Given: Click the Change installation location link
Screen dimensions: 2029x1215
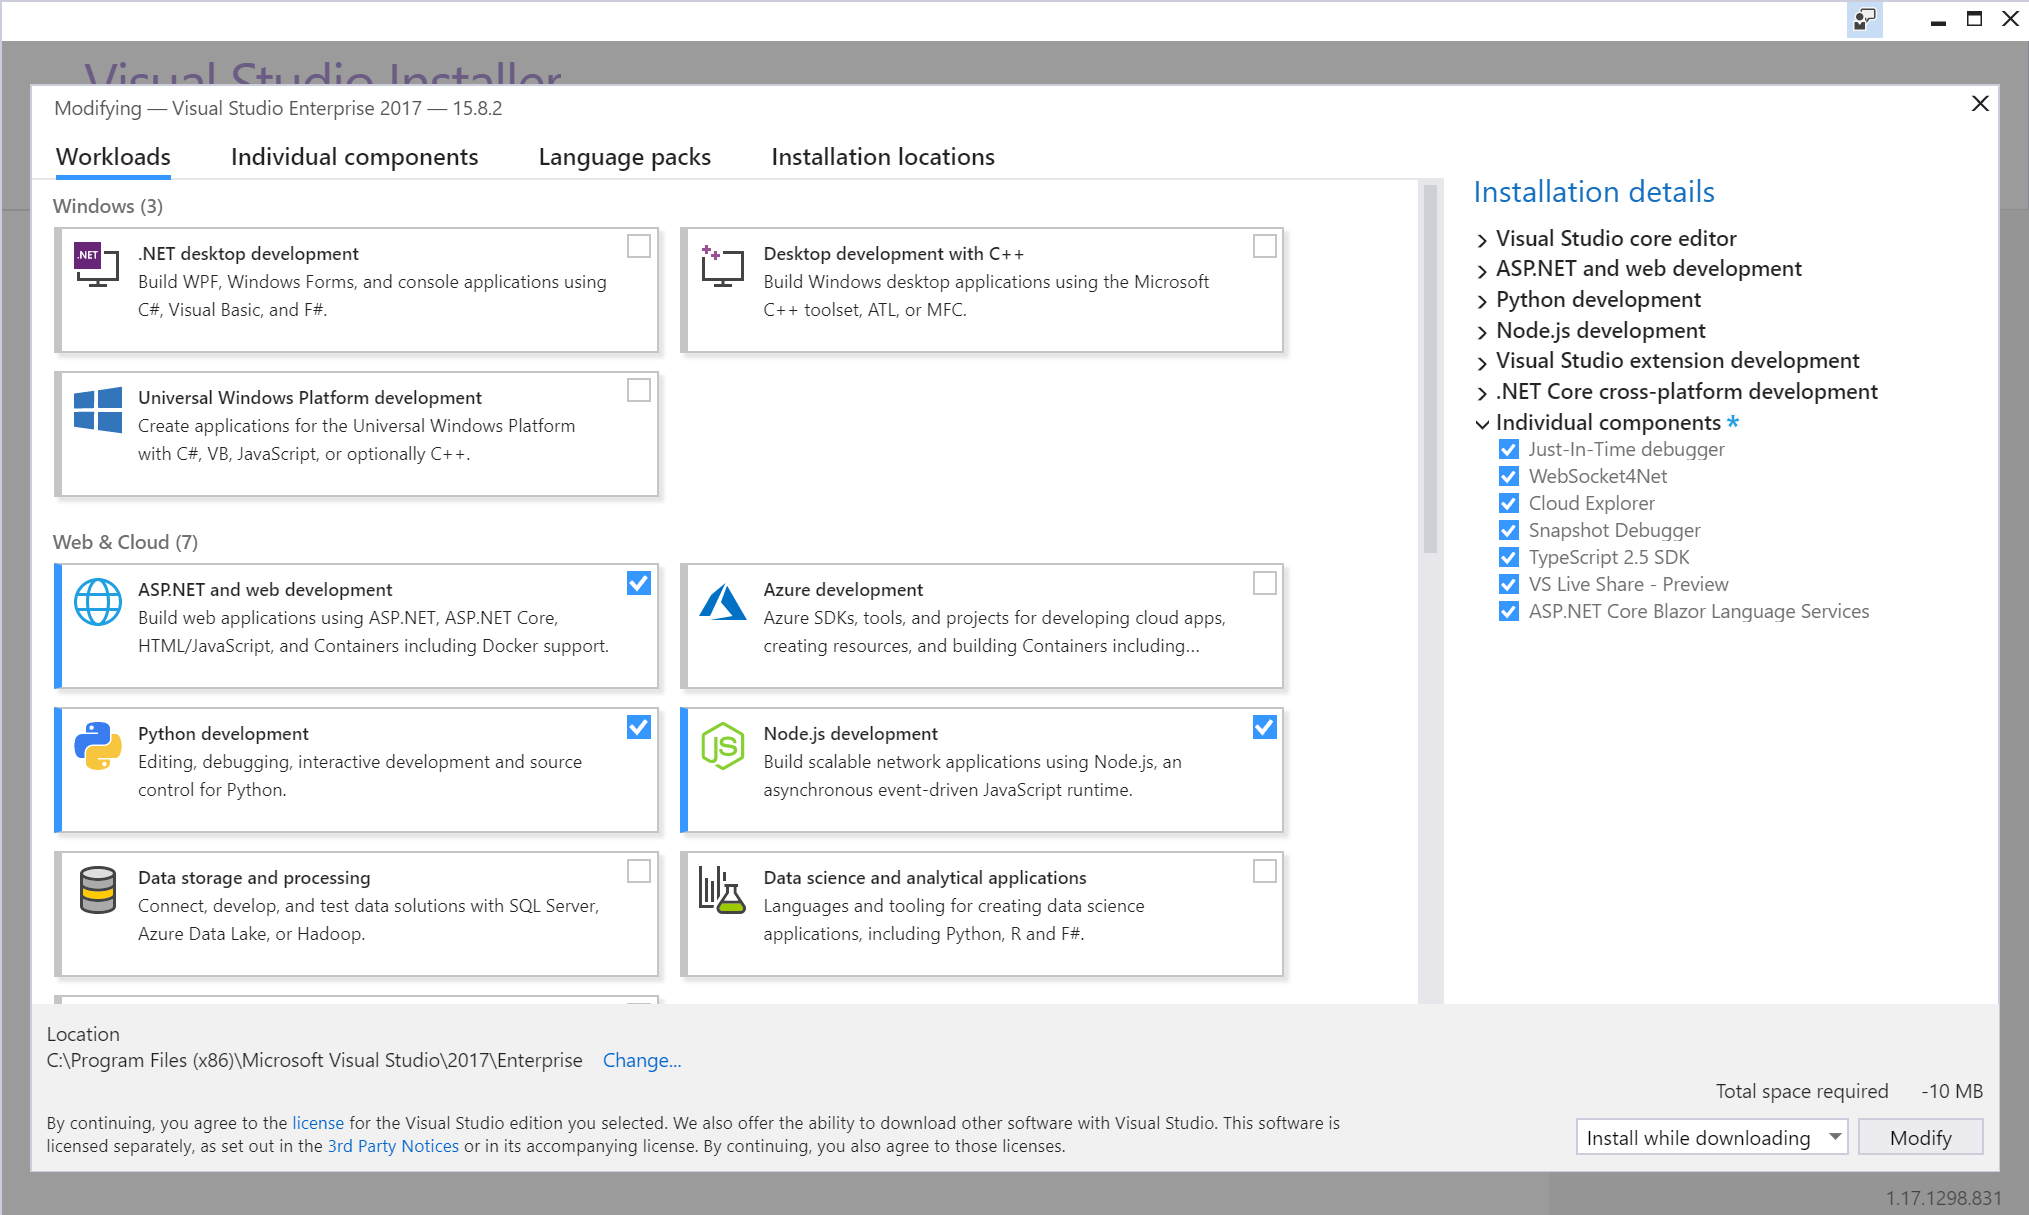Looking at the screenshot, I should click(641, 1059).
